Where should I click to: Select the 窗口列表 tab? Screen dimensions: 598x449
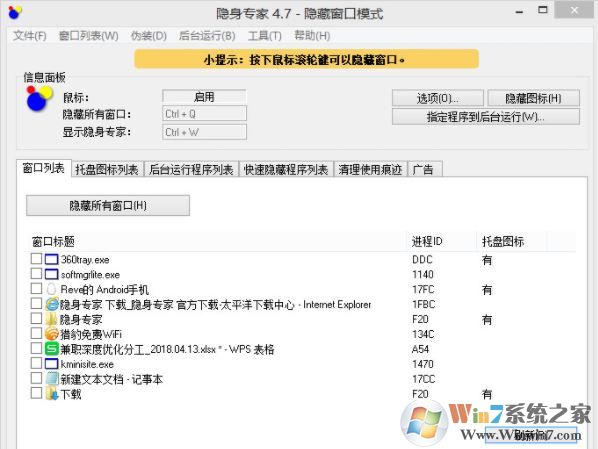(x=44, y=168)
